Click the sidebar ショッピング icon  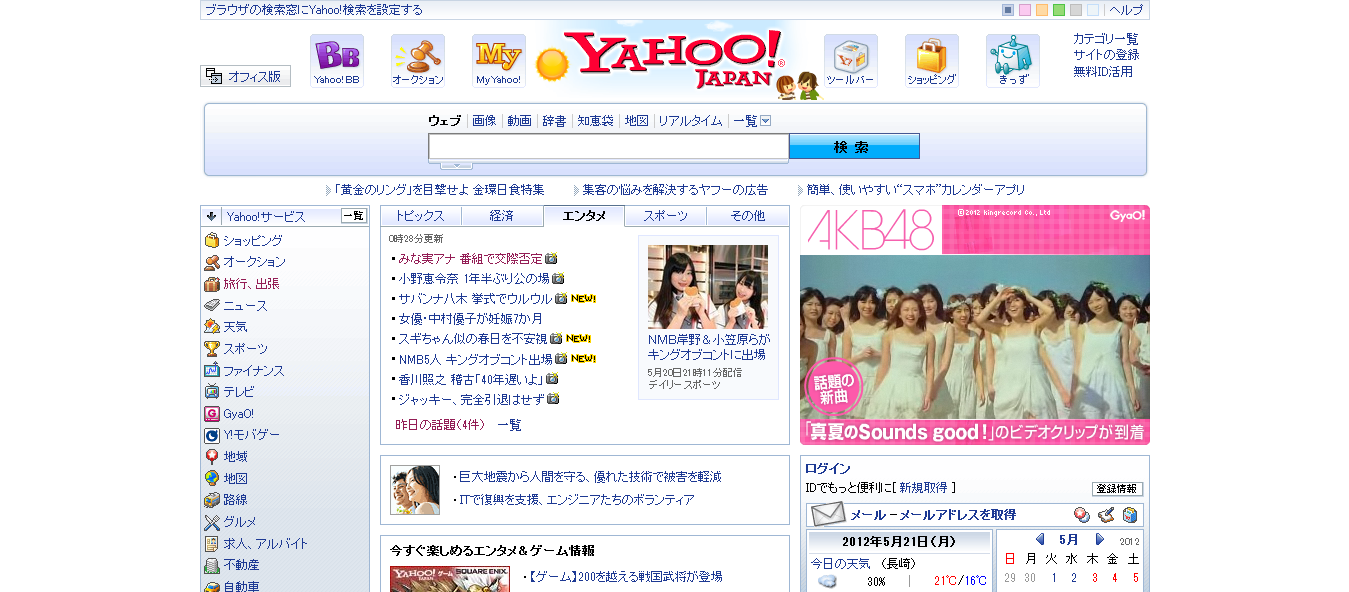pyautogui.click(x=212, y=240)
